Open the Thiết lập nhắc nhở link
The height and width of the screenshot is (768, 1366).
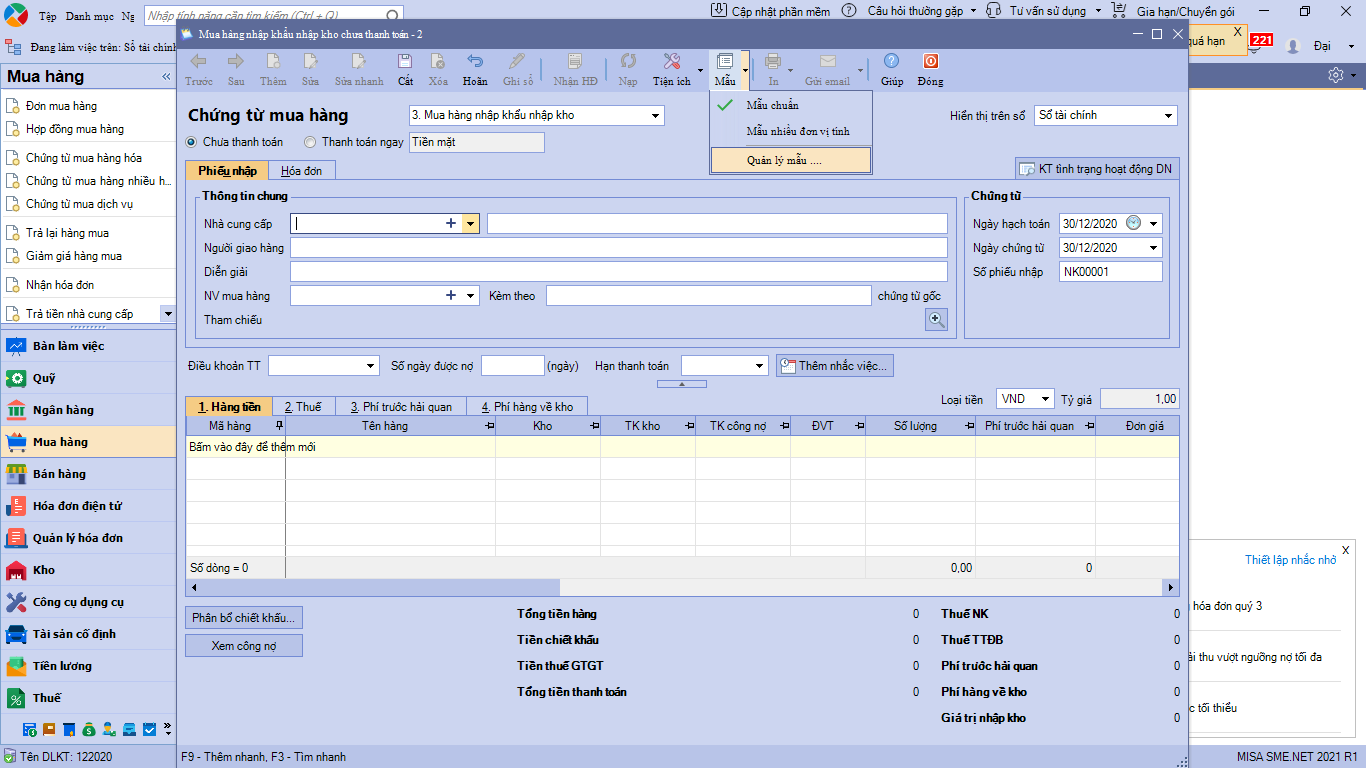(x=1290, y=560)
